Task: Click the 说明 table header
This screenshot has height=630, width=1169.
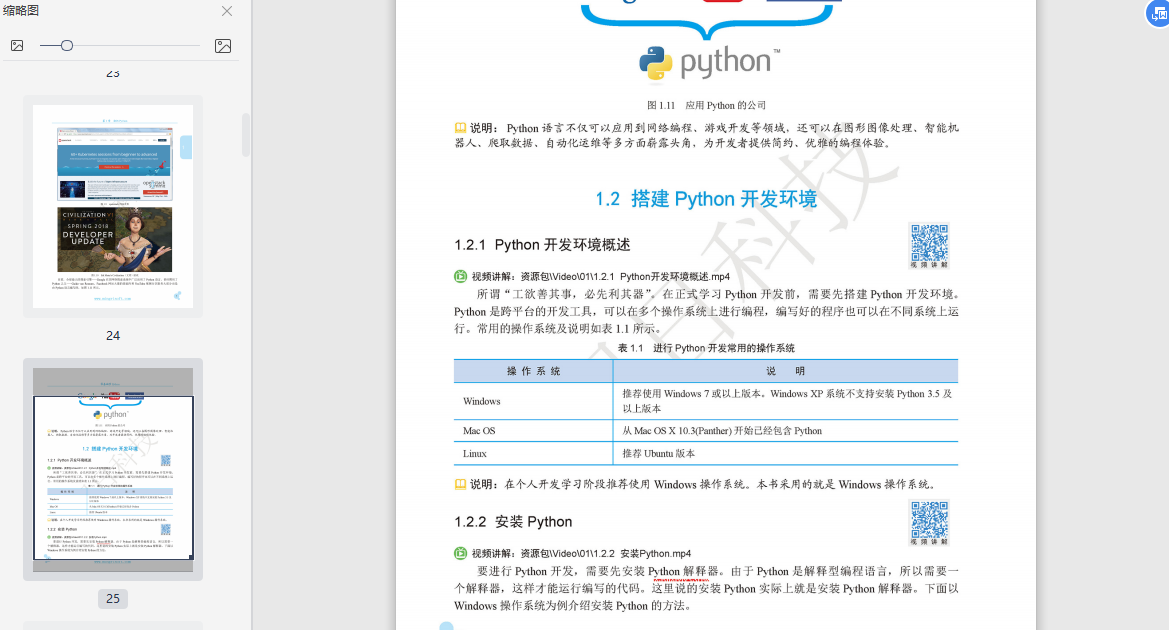Action: (785, 371)
